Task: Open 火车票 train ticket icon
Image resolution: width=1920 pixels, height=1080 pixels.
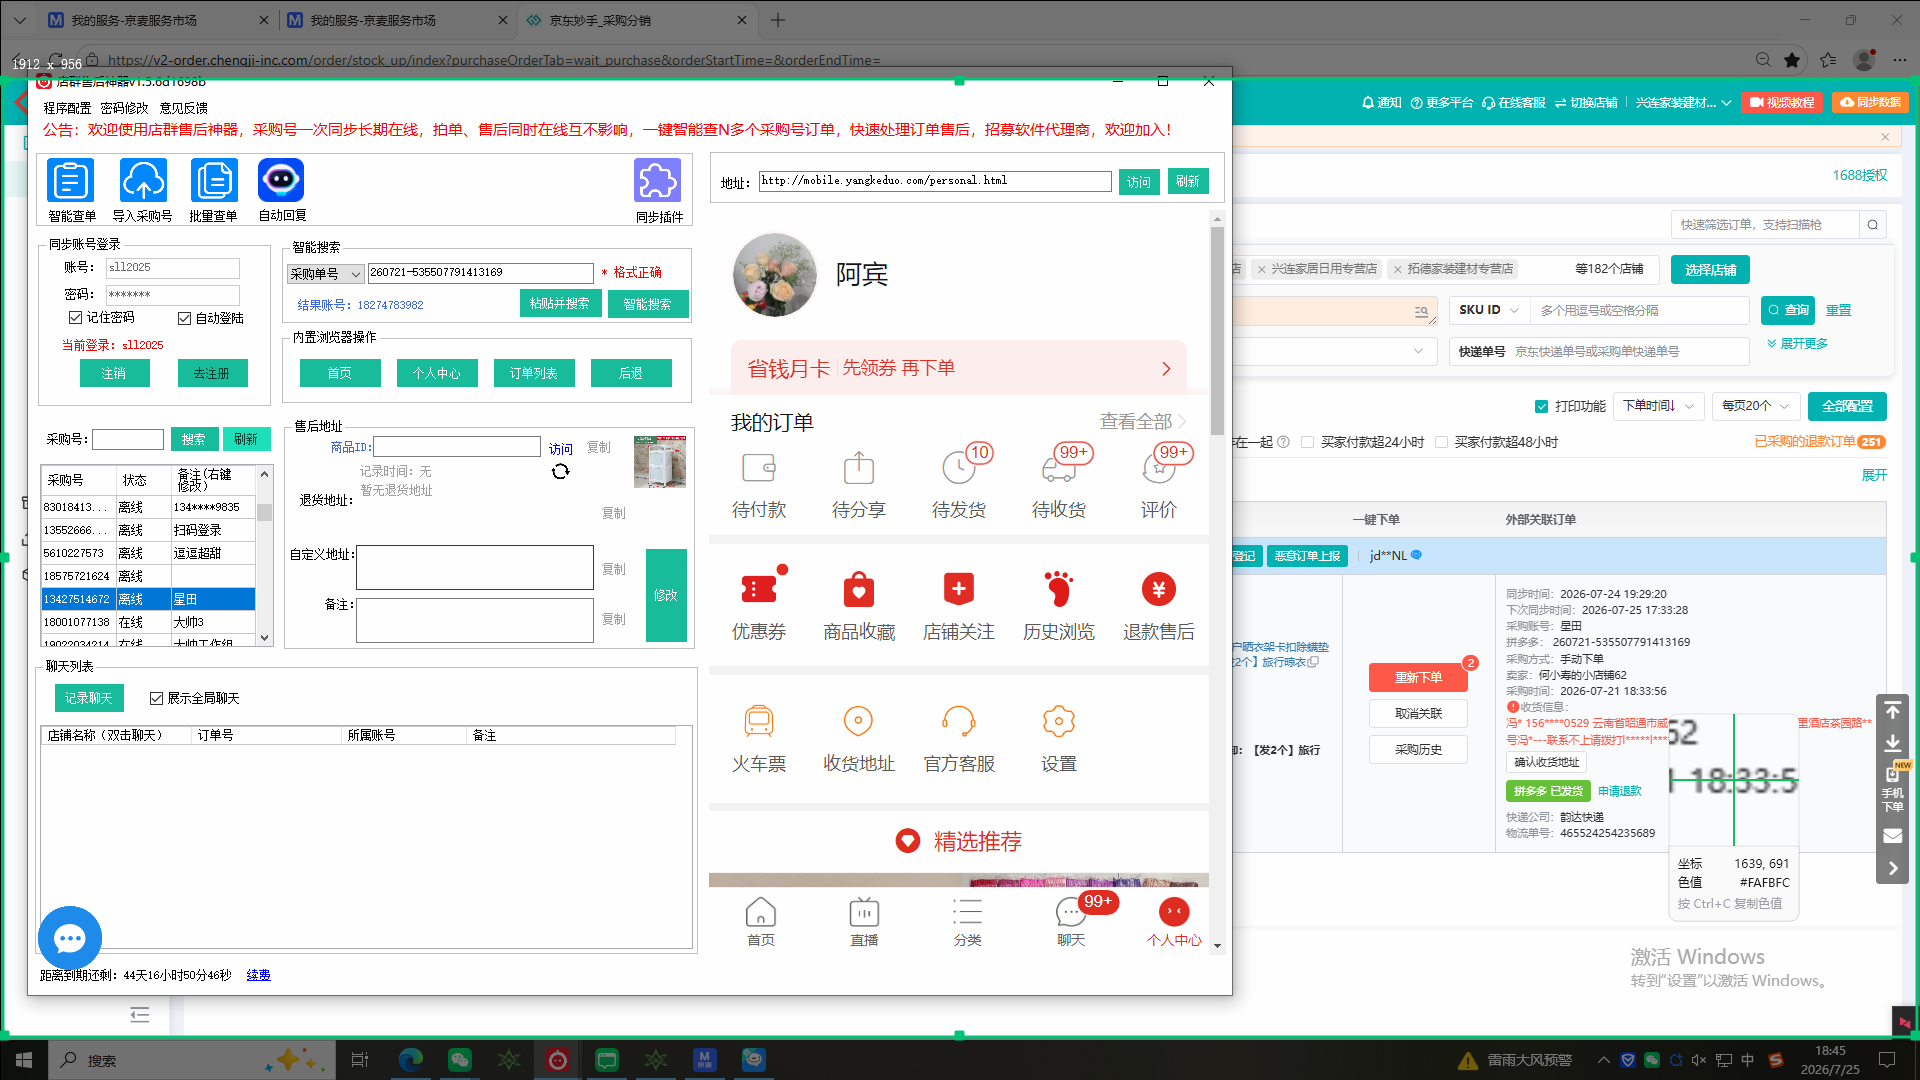Action: (x=759, y=721)
